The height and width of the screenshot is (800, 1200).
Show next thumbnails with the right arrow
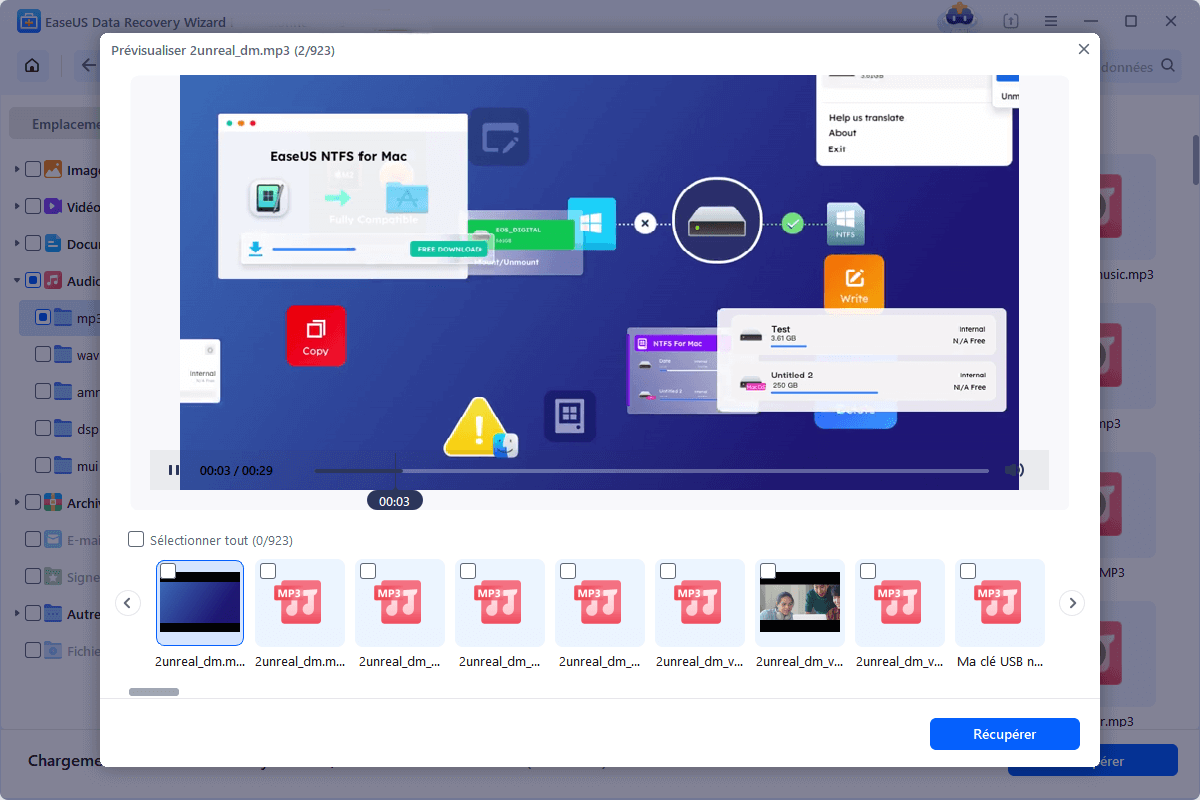(1072, 603)
